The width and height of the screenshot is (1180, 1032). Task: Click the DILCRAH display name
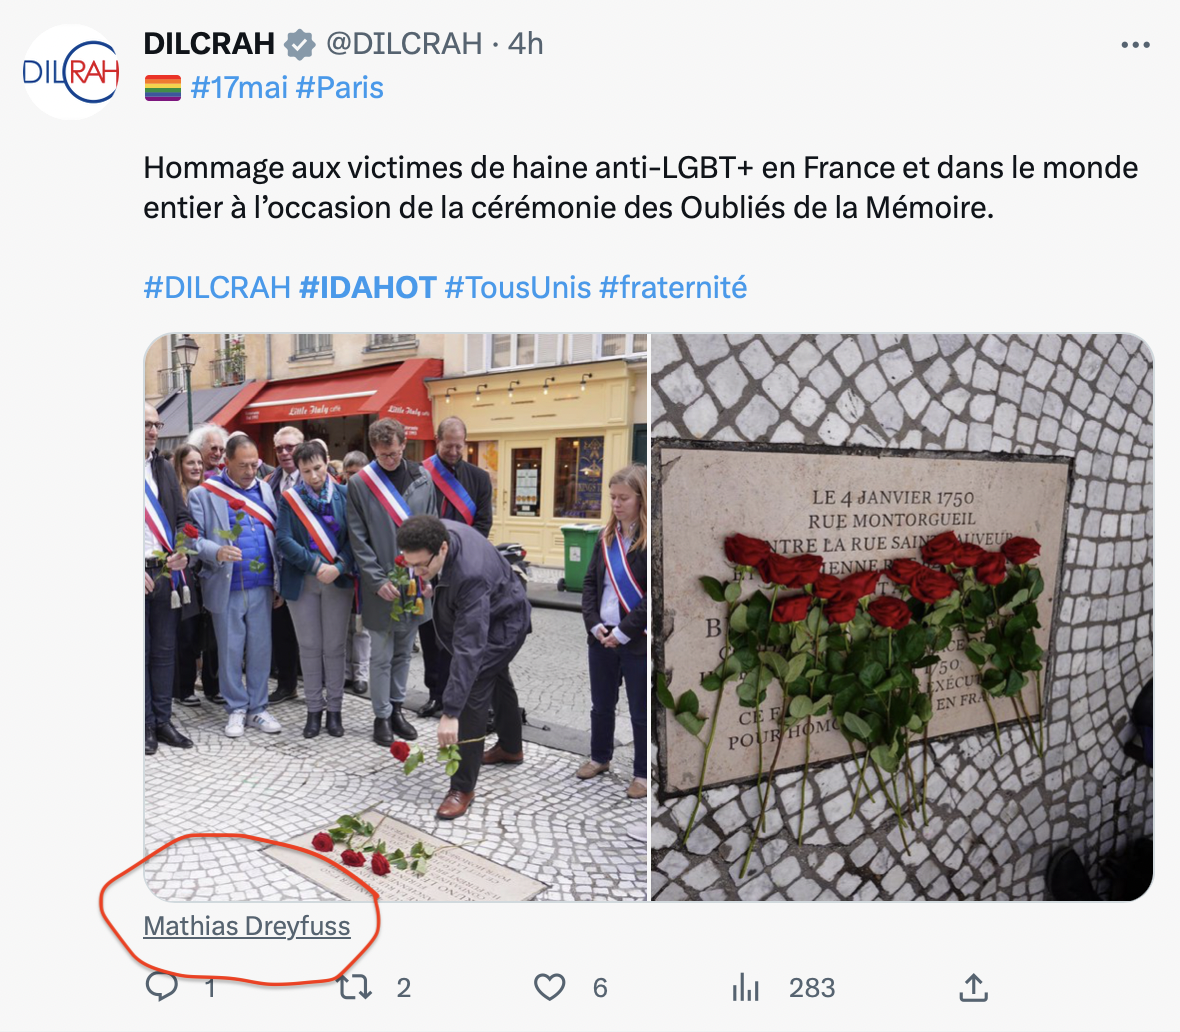[x=209, y=44]
